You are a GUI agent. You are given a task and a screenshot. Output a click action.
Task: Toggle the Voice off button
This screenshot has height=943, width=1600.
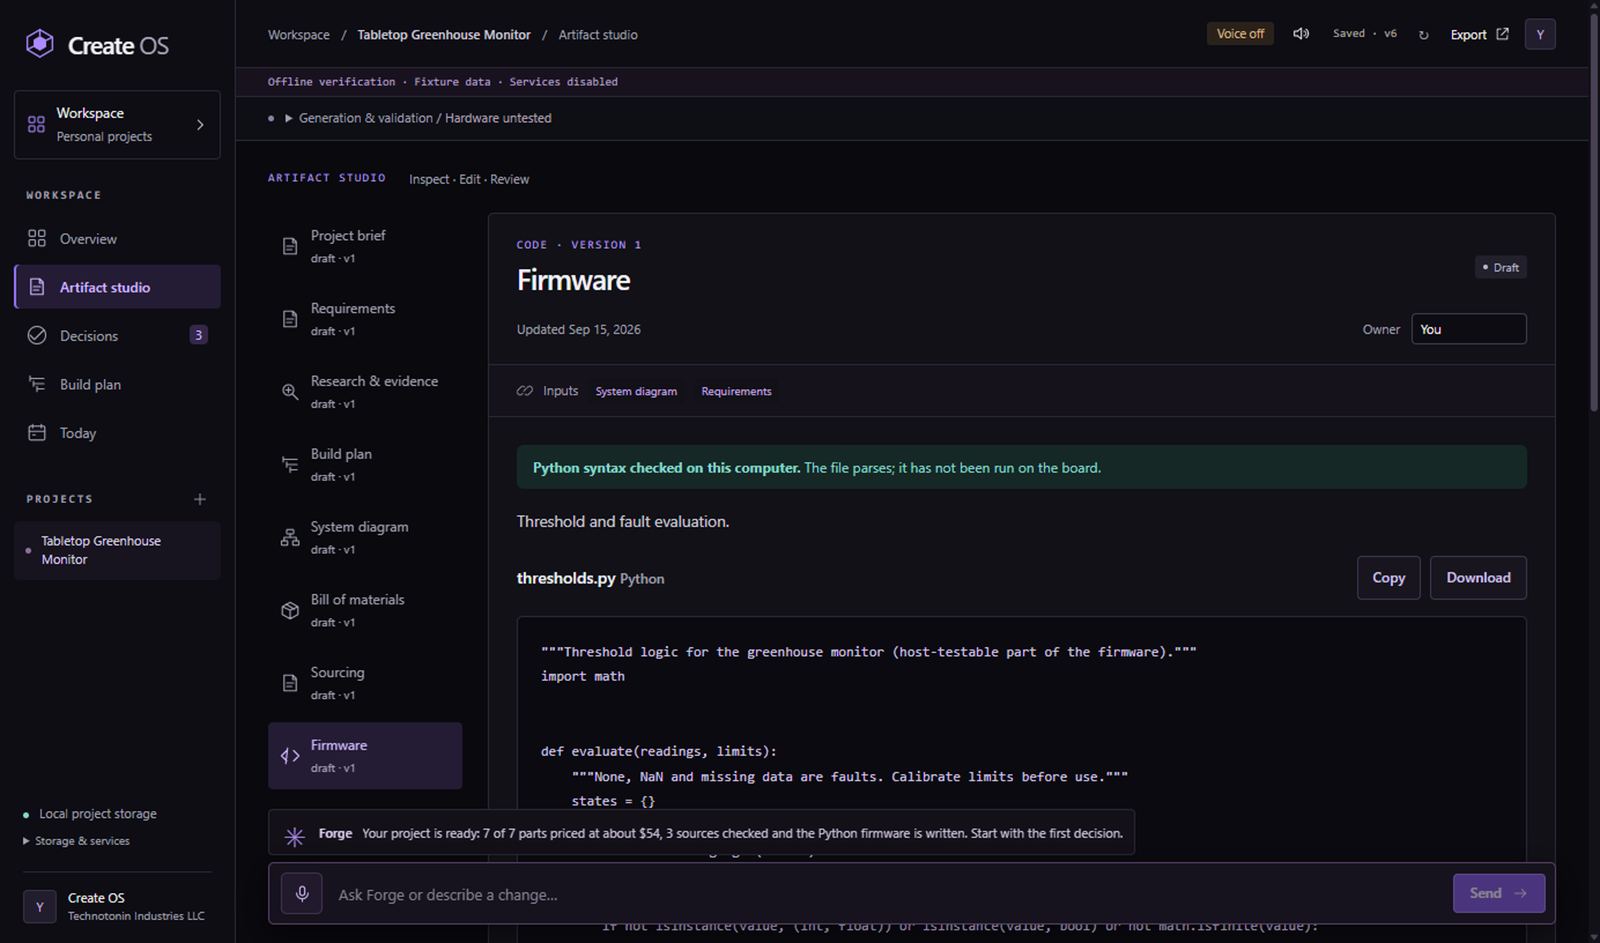pos(1240,34)
